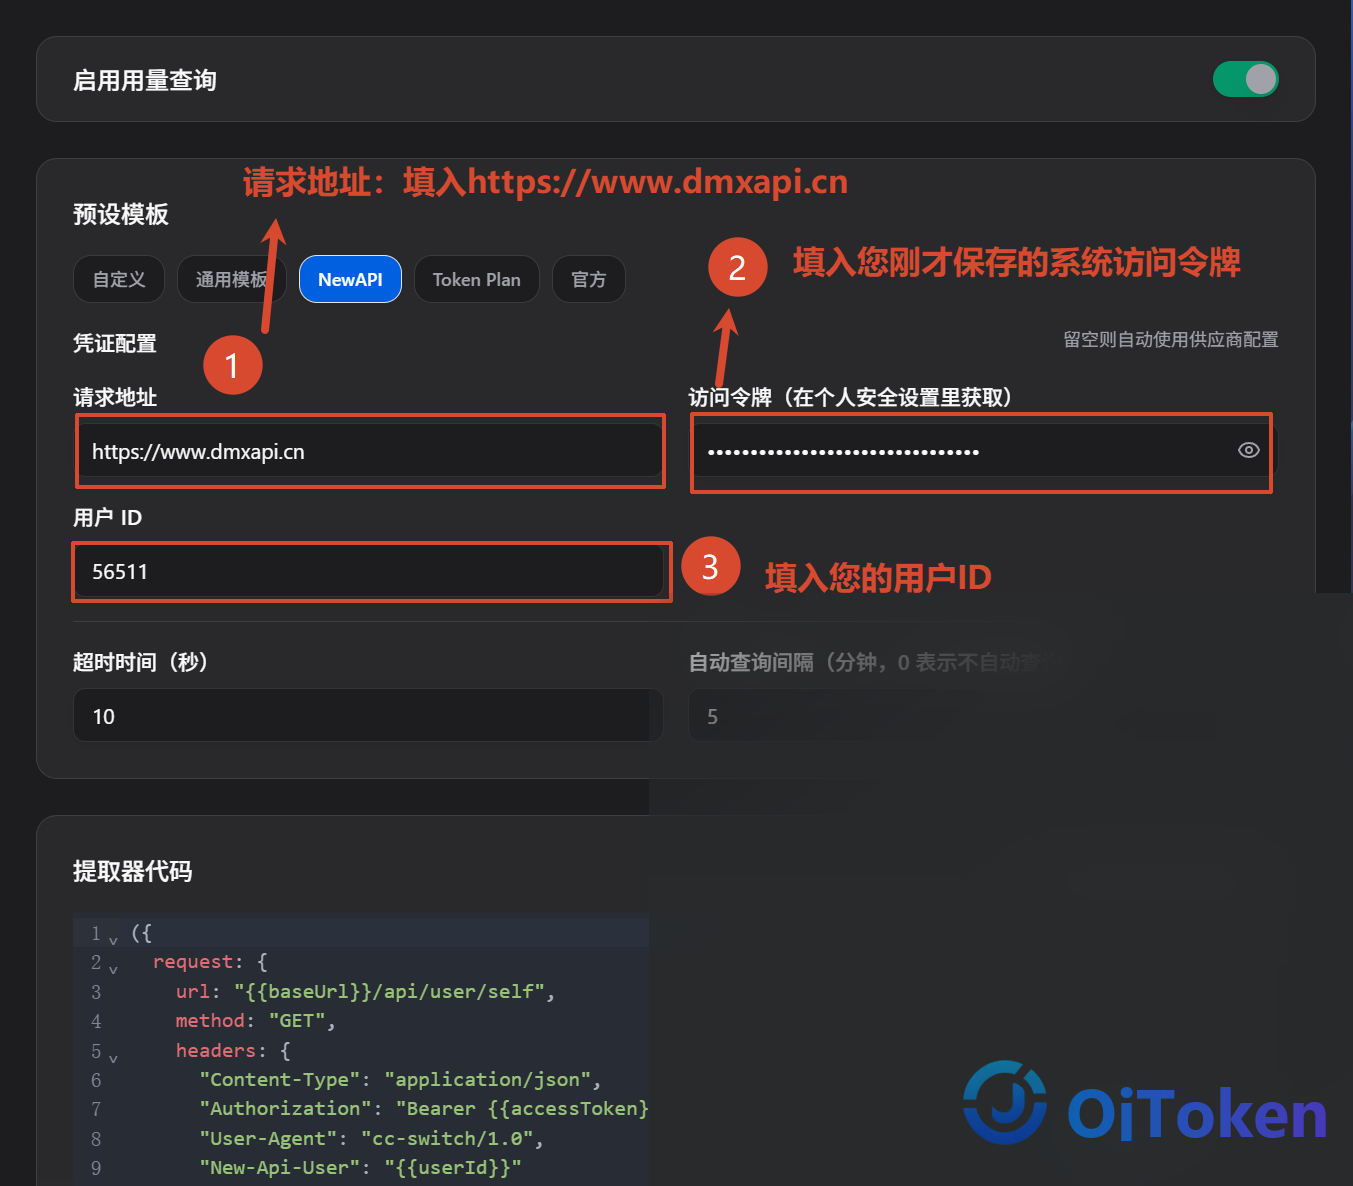Select the 自定义 preset template

119,279
